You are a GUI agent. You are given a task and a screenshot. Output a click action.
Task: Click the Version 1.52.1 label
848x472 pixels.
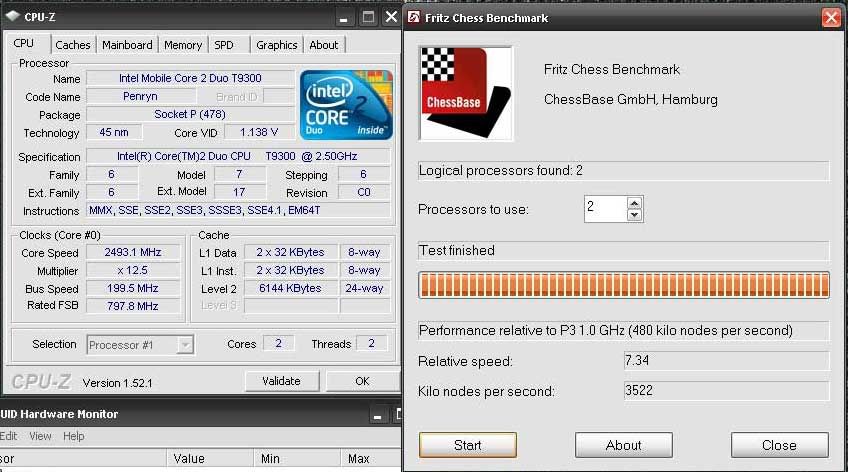117,383
